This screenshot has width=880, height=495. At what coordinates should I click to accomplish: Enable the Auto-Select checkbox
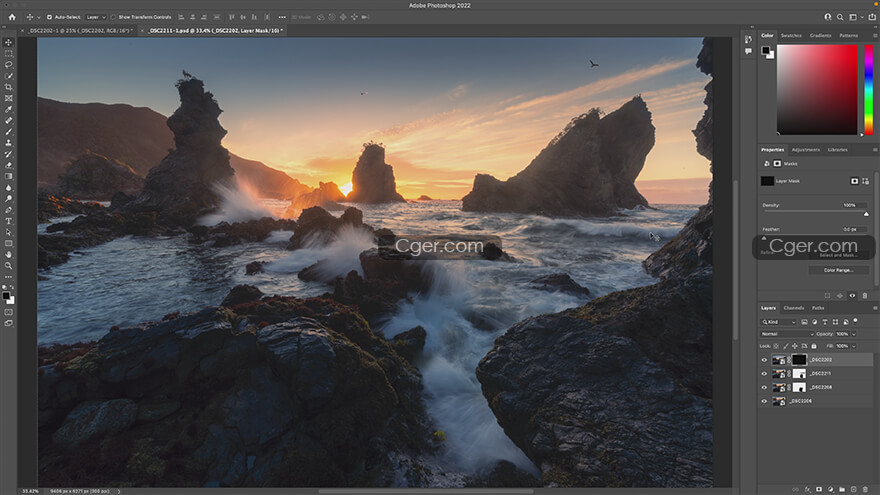50,17
